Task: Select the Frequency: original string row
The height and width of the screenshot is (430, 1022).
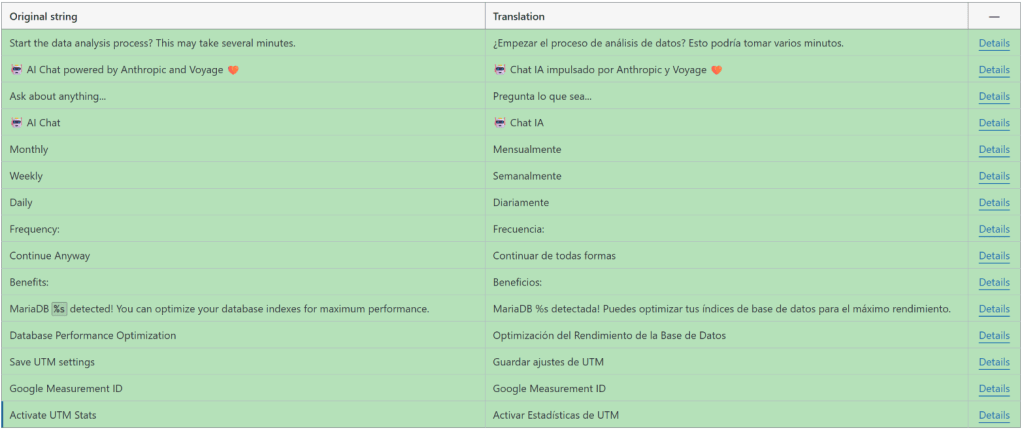Action: coord(243,229)
